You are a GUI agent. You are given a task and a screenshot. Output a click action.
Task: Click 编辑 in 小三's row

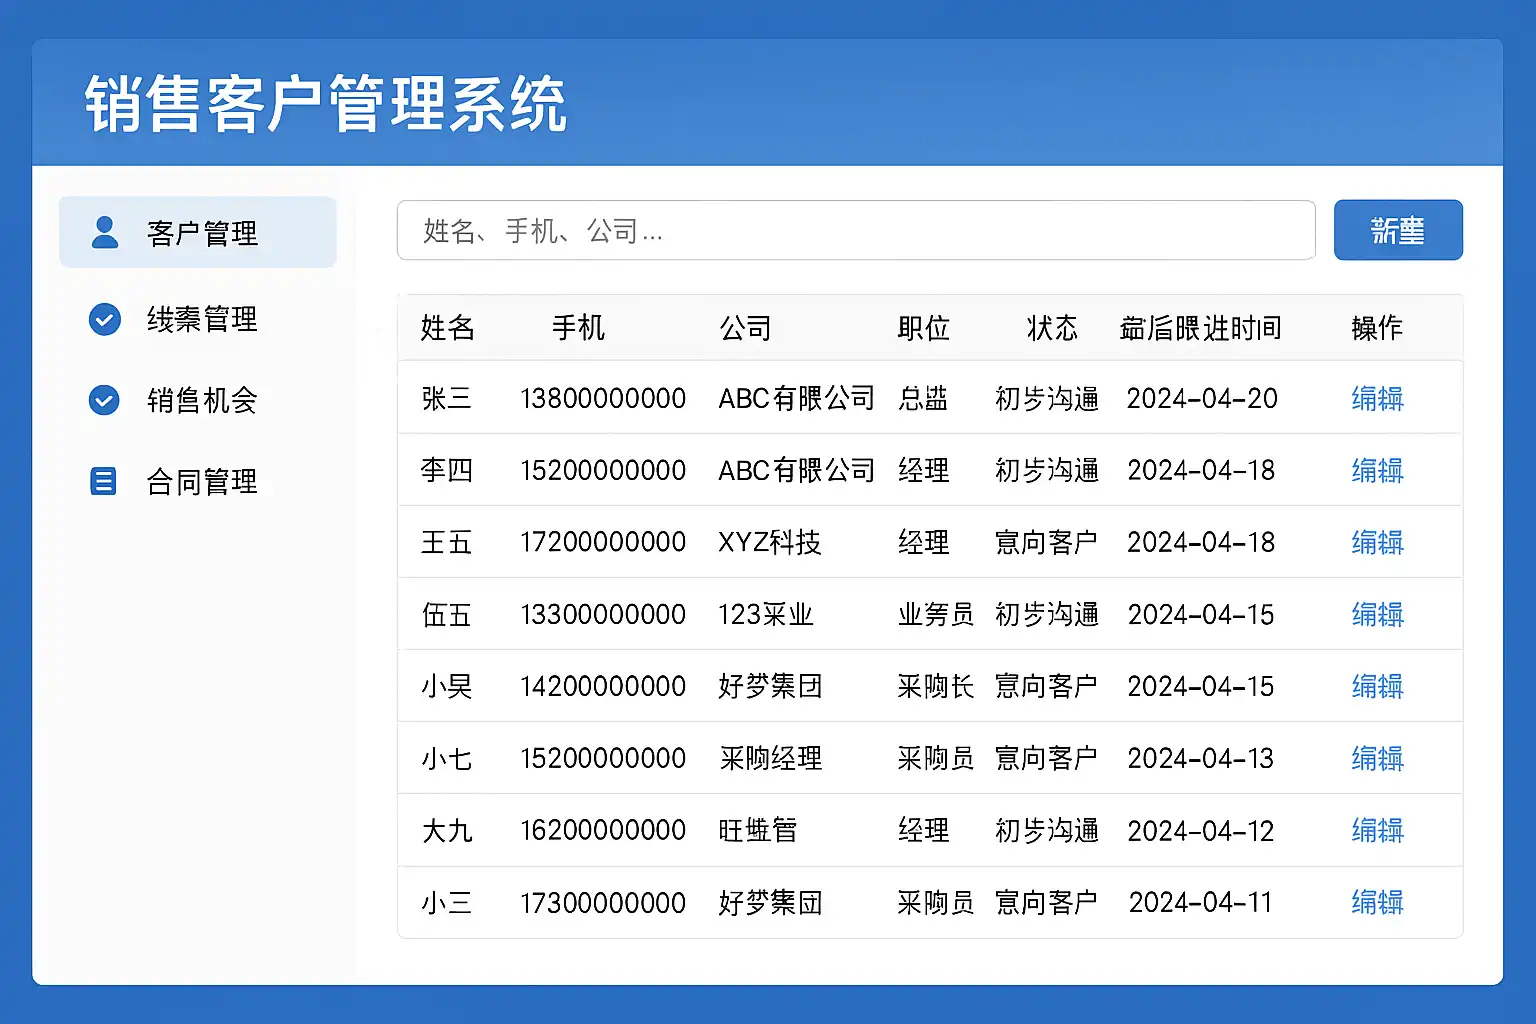tap(1377, 902)
